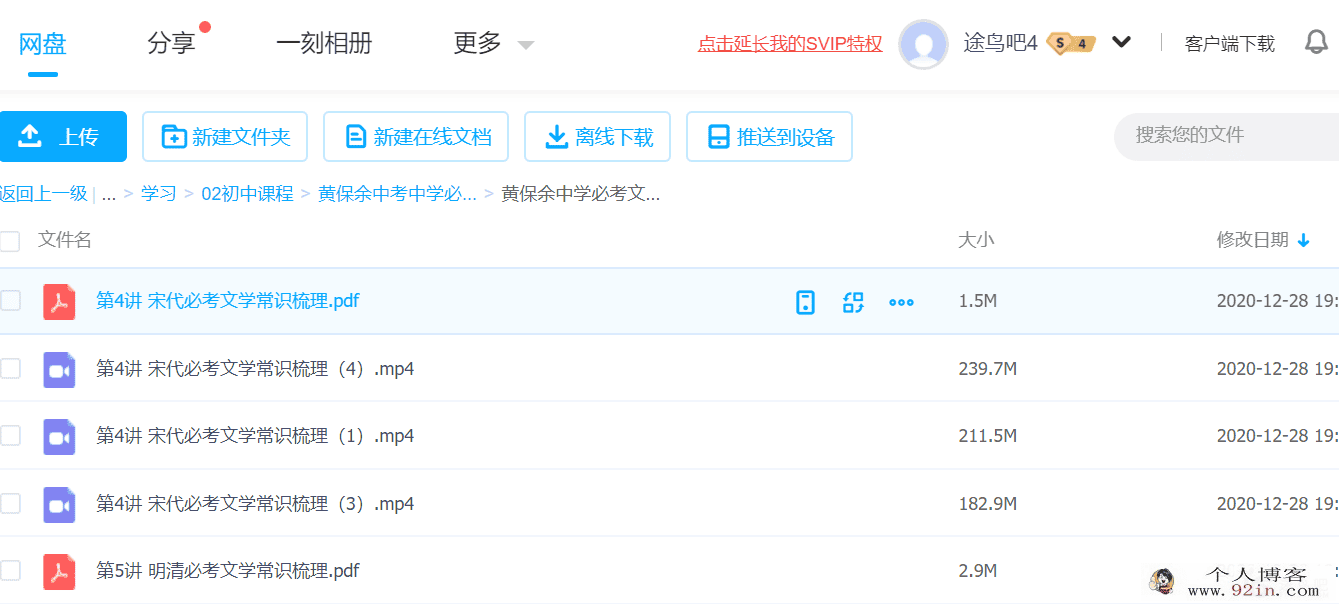Check the box for 第4讲 宋代必考文学常识梳理（4）.mp4
Screen dimensions: 1339x604
pos(10,369)
